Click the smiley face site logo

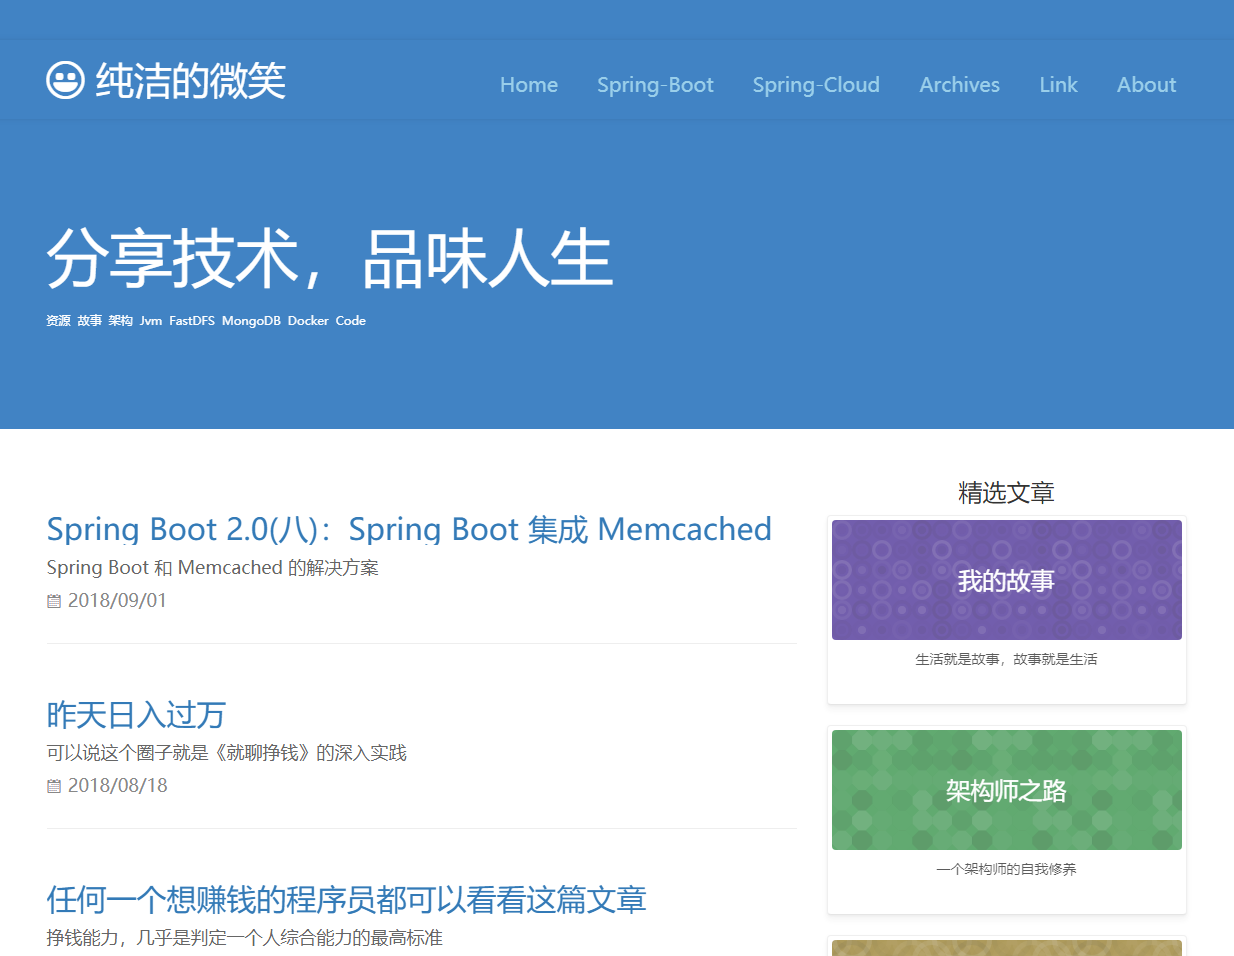point(64,79)
